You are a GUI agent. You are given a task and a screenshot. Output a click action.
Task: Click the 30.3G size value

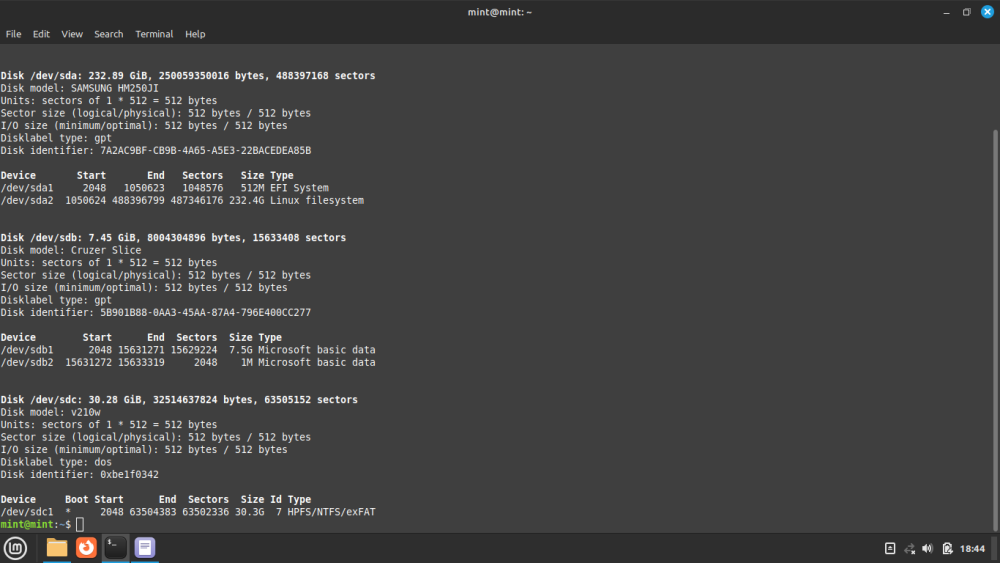(x=249, y=512)
